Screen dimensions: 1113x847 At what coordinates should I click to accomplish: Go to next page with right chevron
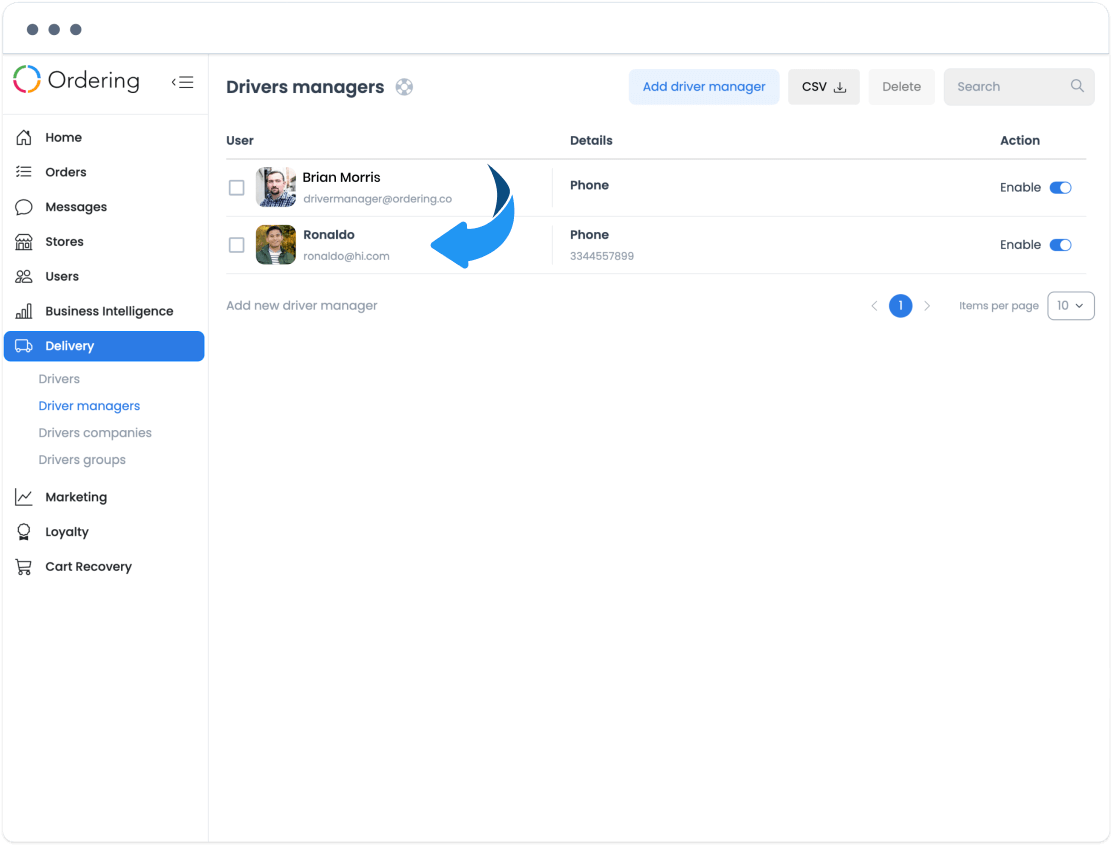click(x=927, y=306)
